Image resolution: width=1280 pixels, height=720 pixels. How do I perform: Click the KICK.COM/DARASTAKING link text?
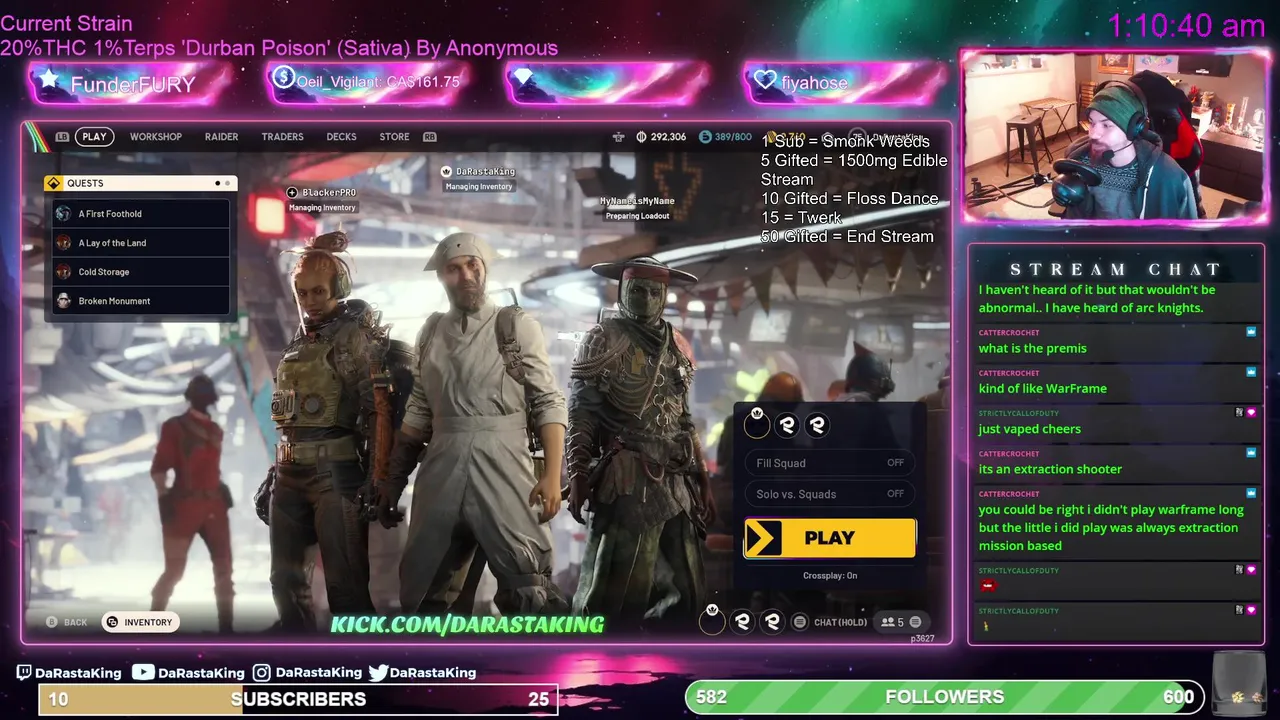(x=467, y=624)
